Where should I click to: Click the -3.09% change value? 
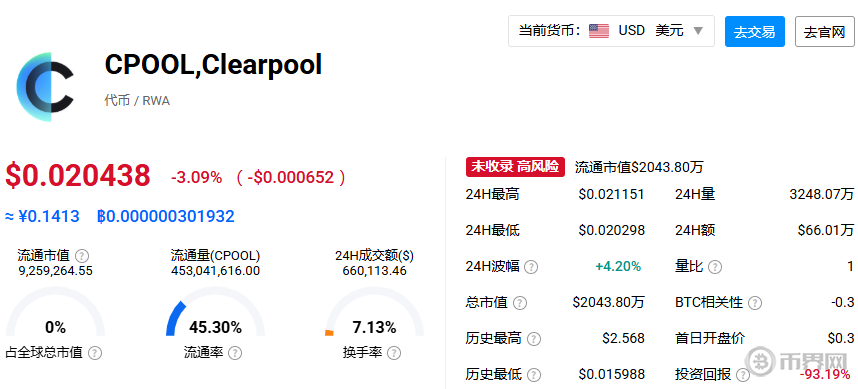pyautogui.click(x=196, y=178)
